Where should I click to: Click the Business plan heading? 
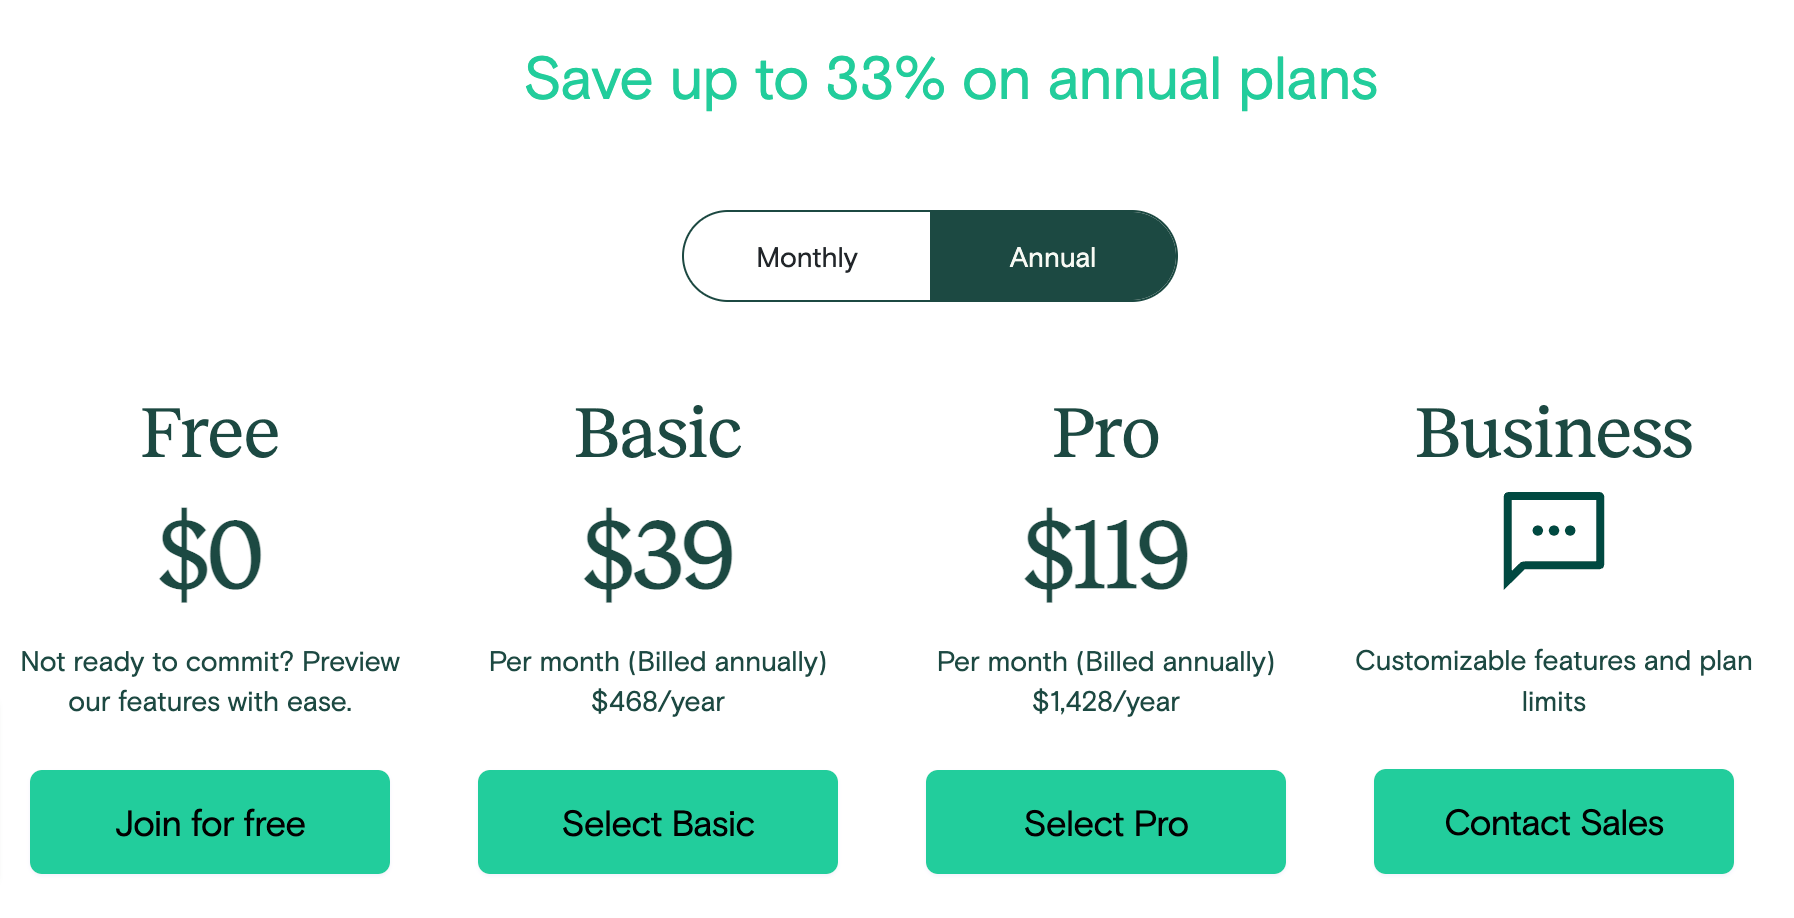[x=1553, y=433]
